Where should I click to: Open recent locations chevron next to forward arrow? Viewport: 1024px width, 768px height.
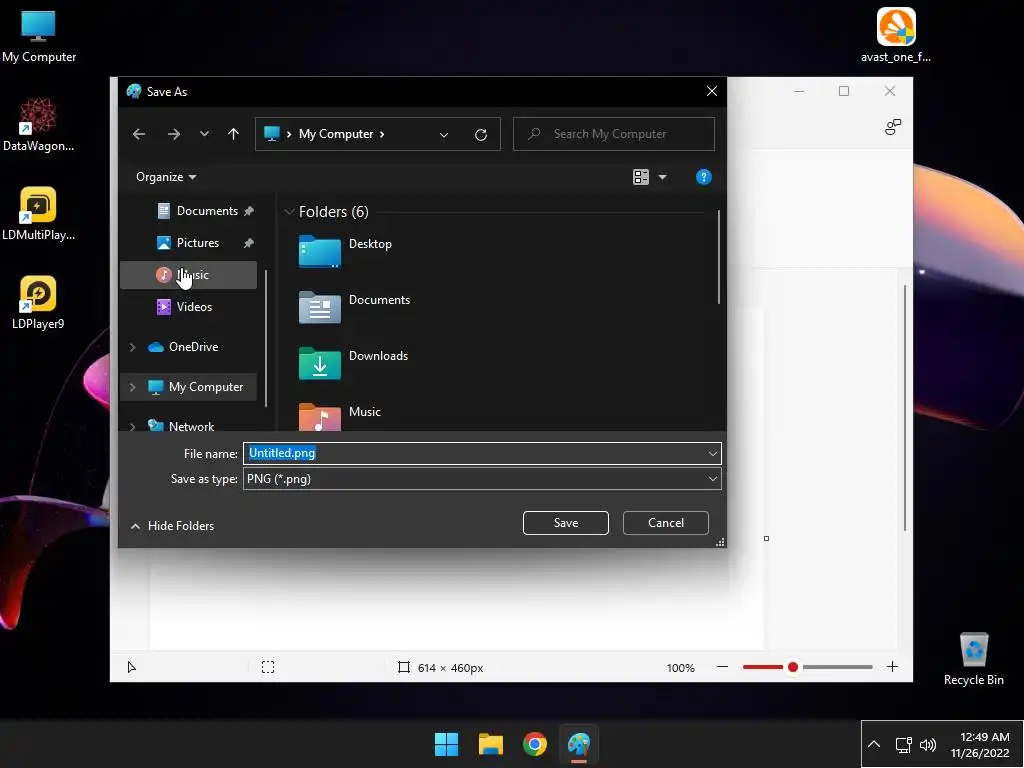tap(204, 134)
